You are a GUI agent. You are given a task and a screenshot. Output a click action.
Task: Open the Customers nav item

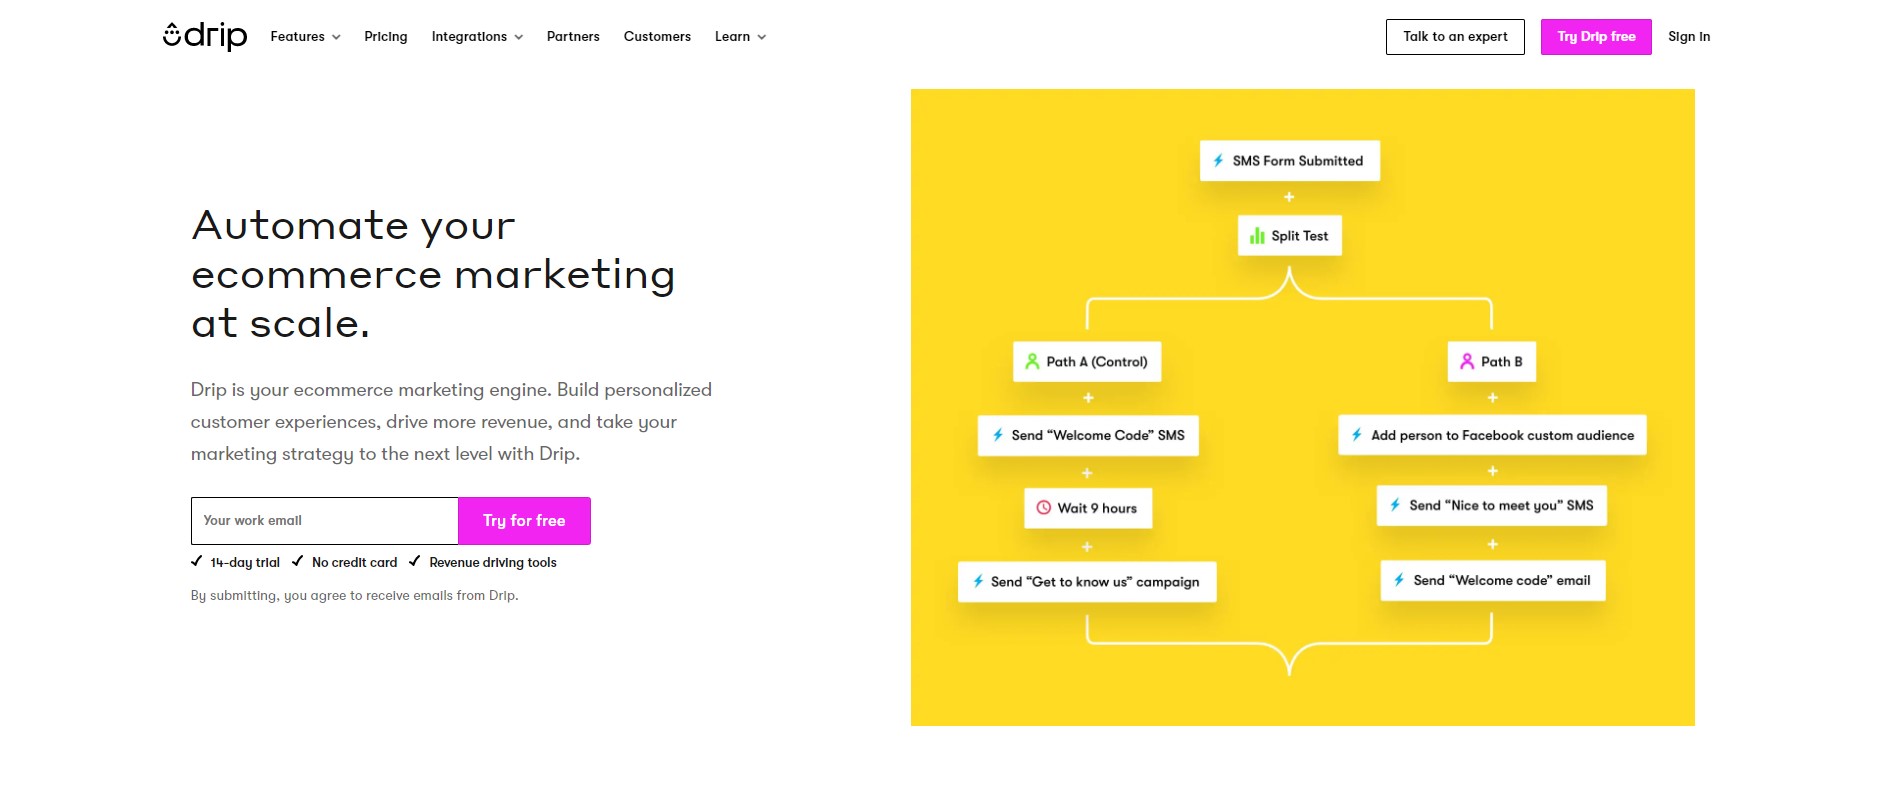657,37
